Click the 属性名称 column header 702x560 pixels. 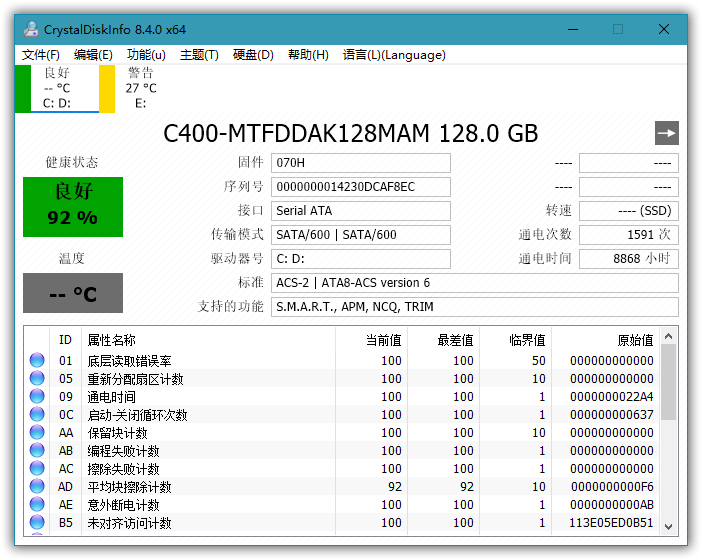[208, 340]
